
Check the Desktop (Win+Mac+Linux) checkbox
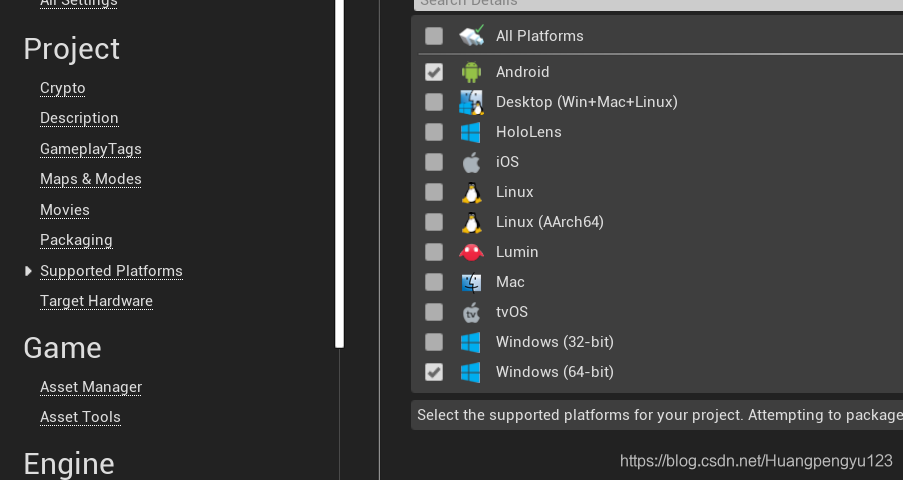pos(434,102)
